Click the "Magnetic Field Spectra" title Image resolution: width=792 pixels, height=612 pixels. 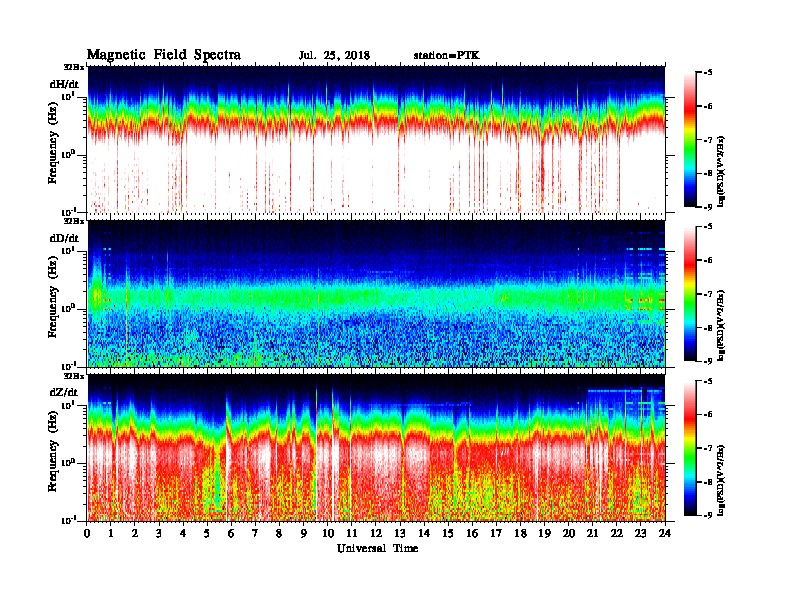pos(164,55)
